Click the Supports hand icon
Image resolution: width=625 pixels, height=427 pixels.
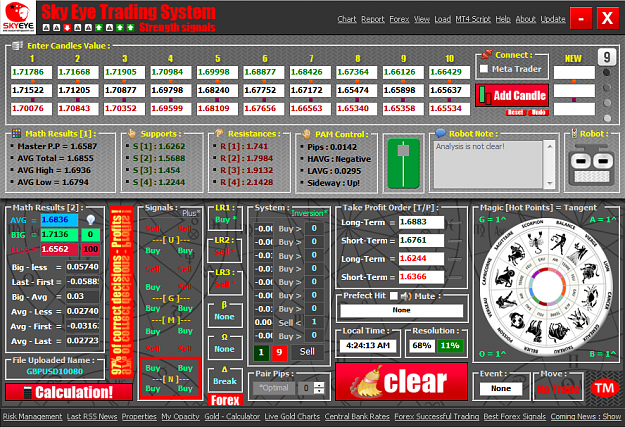click(x=132, y=133)
